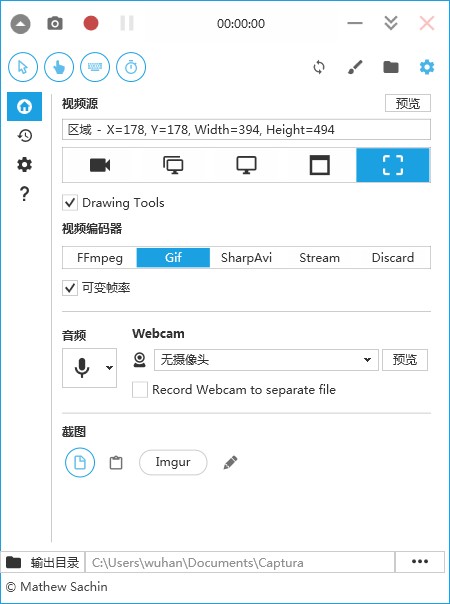Open the help question-mark sidebar tab
The width and height of the screenshot is (450, 604).
24,194
